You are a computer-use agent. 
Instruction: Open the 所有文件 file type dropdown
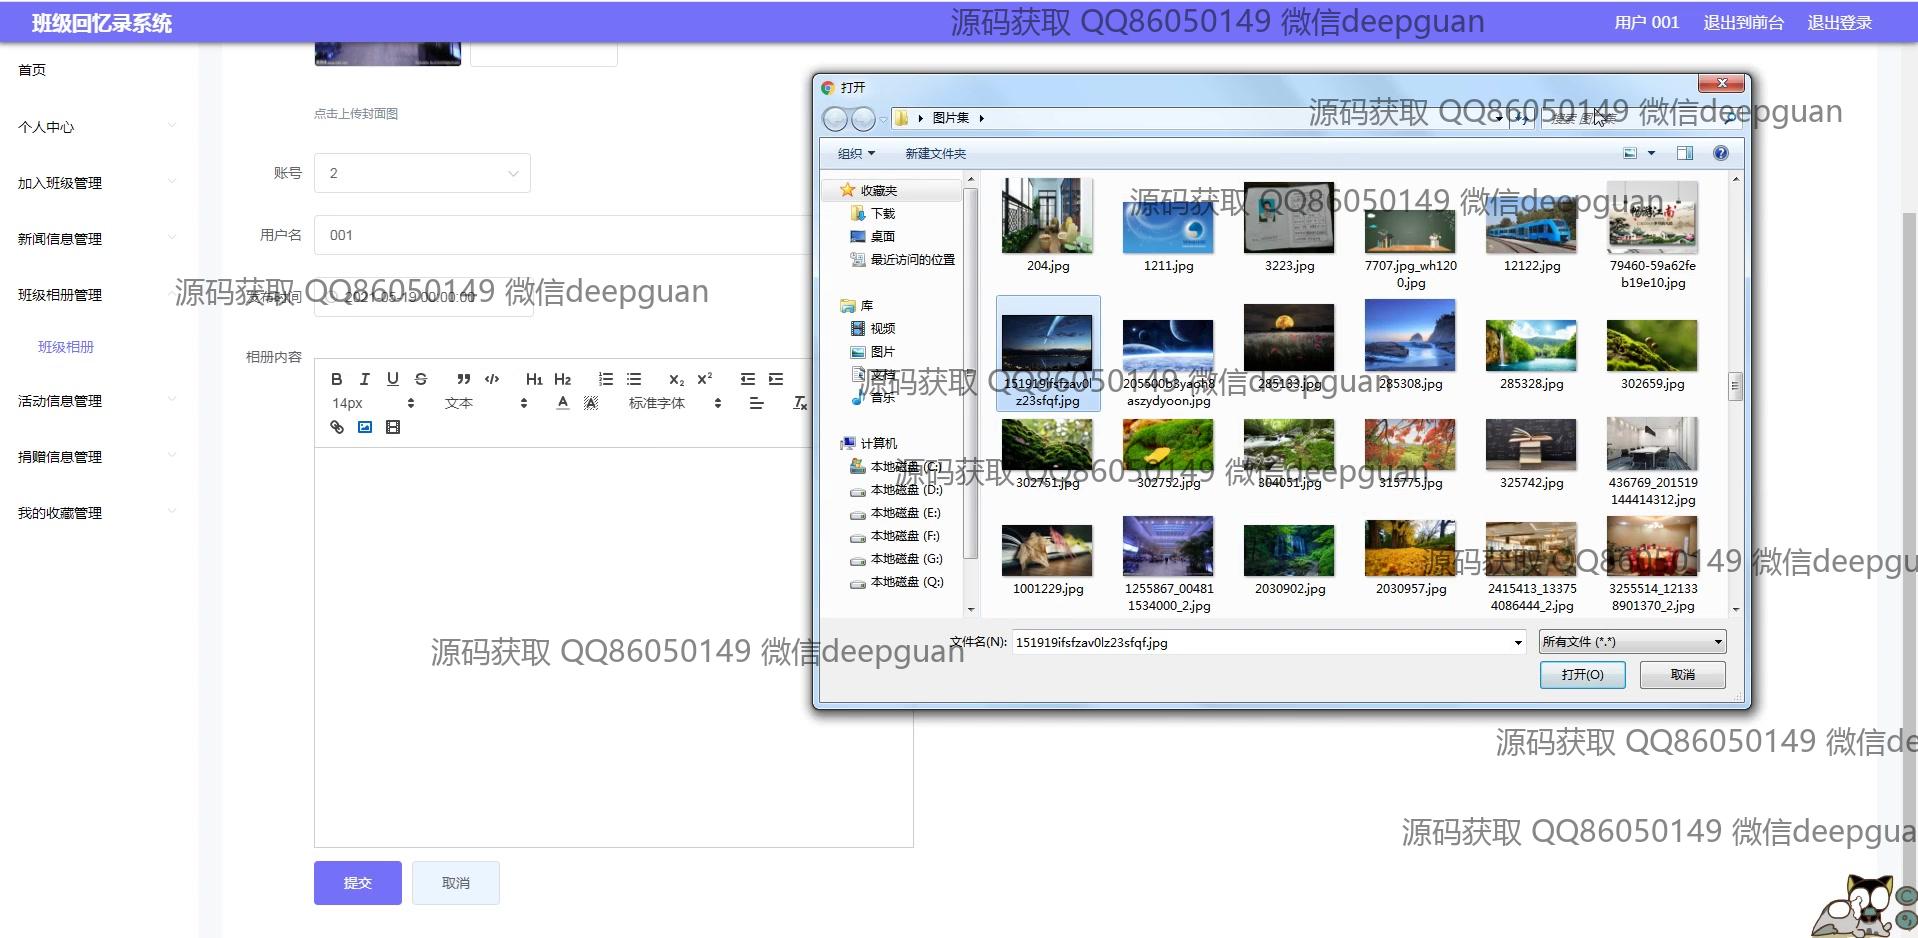click(x=1632, y=642)
